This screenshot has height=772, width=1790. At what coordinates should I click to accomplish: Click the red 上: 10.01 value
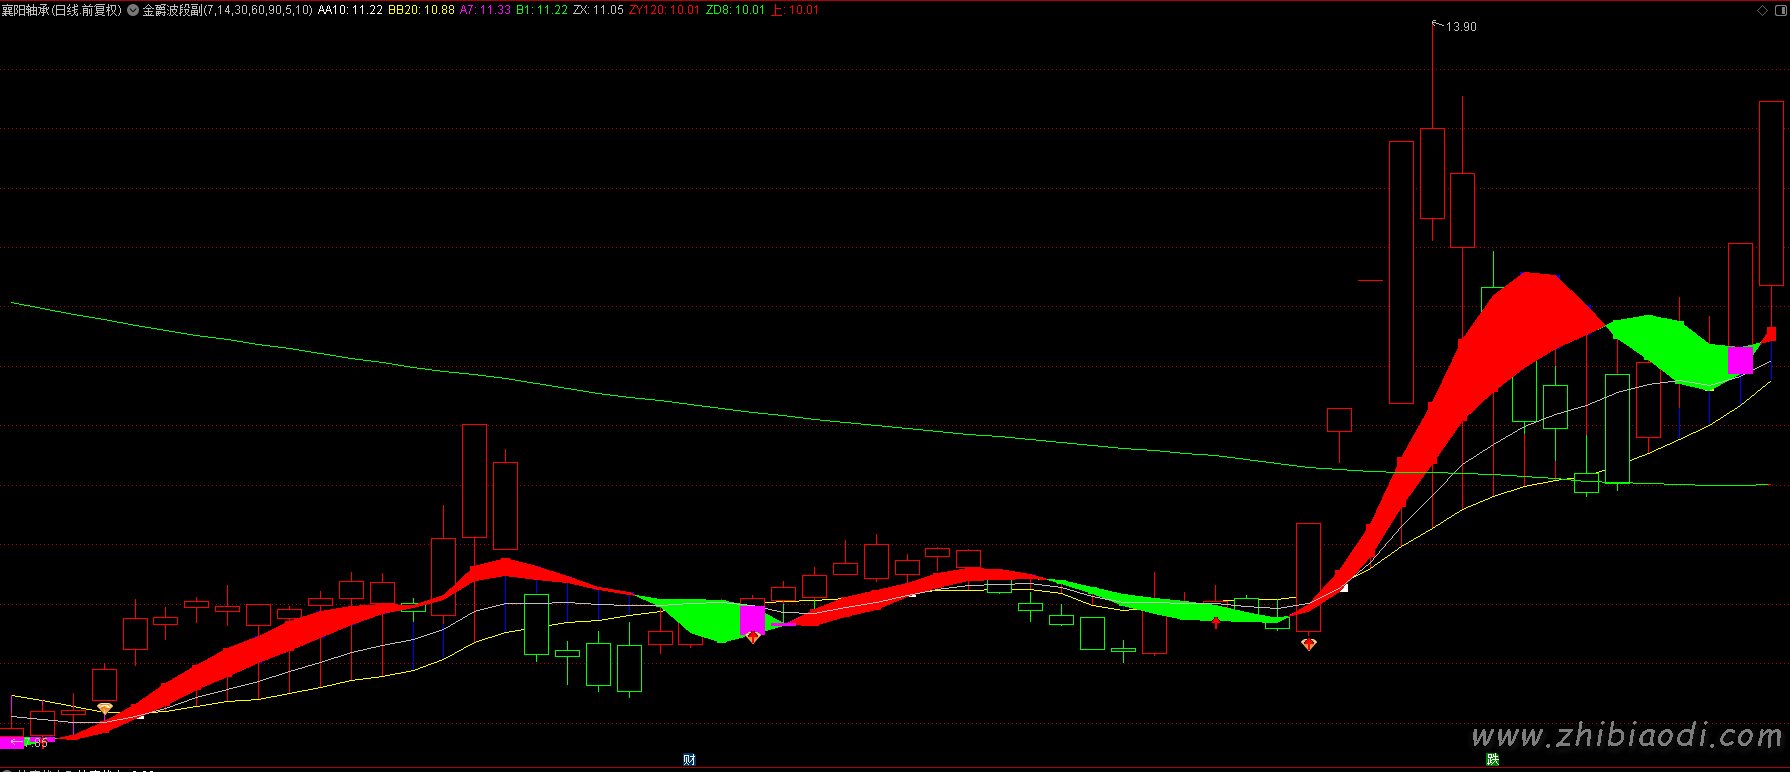tap(796, 10)
